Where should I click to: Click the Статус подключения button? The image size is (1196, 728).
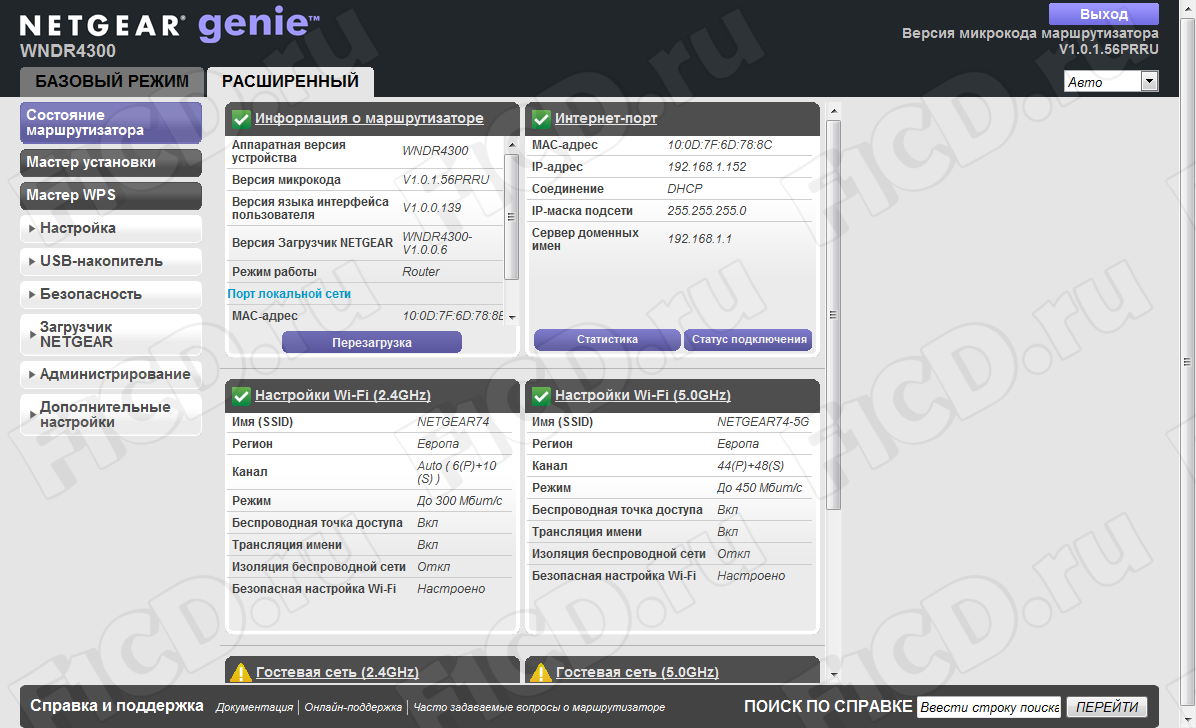[x=748, y=340]
